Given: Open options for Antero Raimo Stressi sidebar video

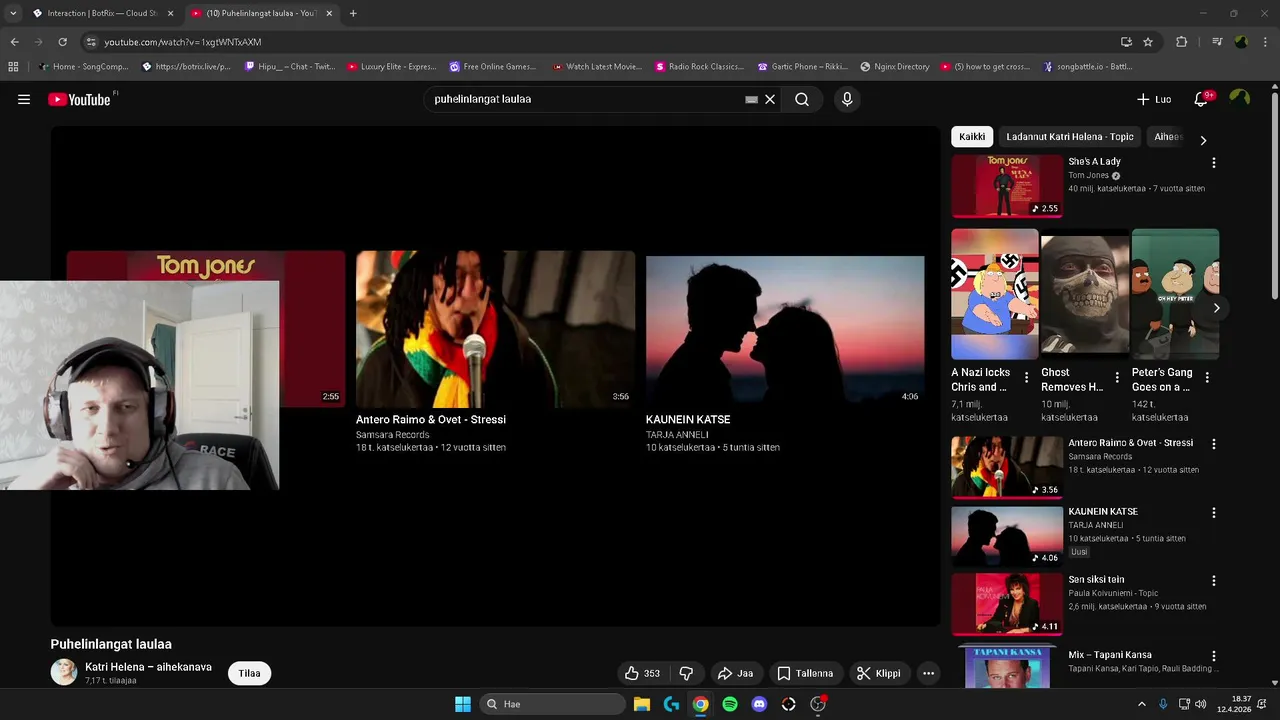Looking at the screenshot, I should (x=1214, y=443).
